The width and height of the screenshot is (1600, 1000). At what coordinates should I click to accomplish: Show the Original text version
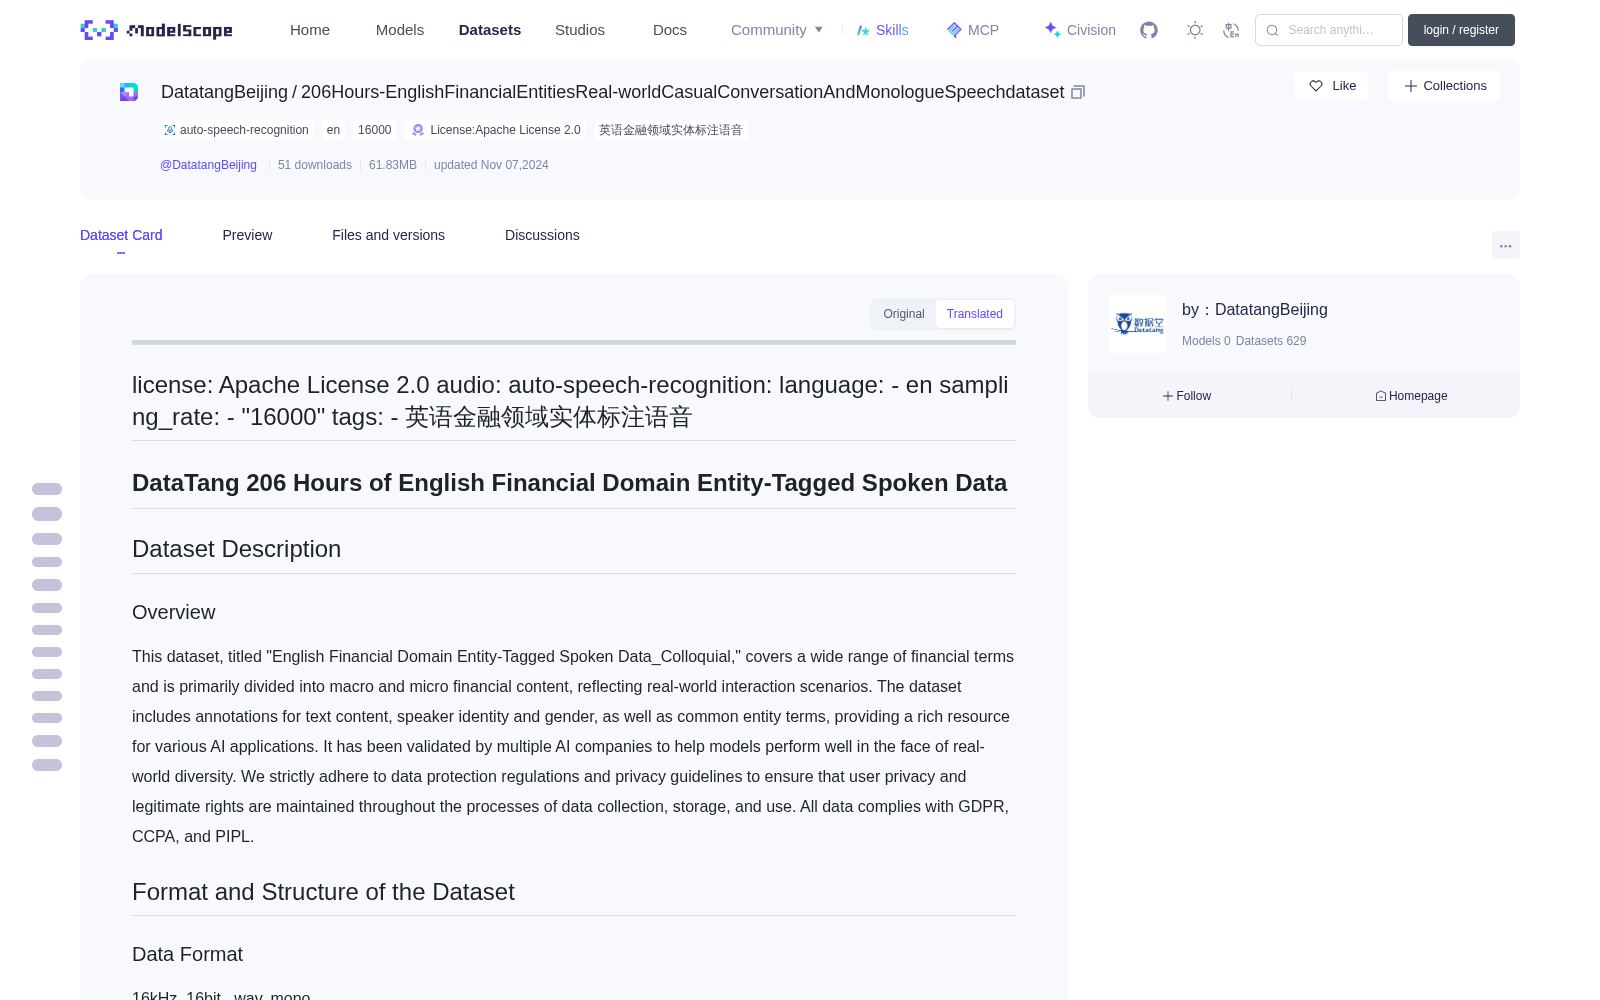904,314
